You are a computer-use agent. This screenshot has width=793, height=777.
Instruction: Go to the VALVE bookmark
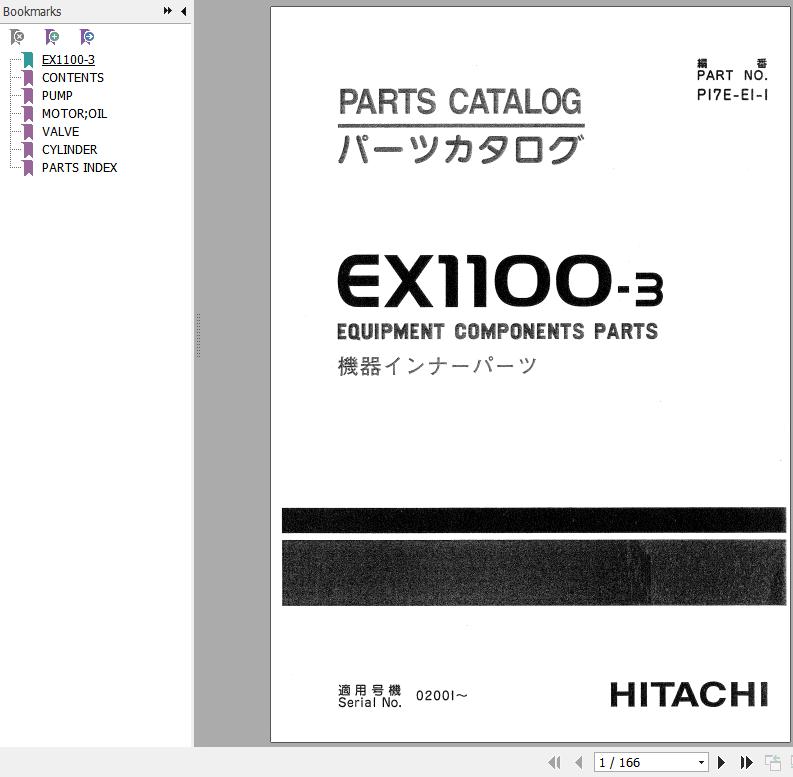pos(61,132)
